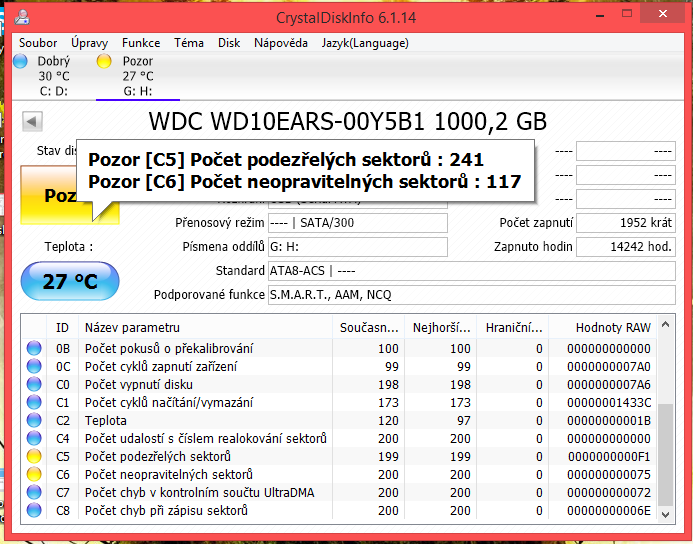Screen dimensions: 693x544
Task: Click the Název parametru column header
Action: 205,327
